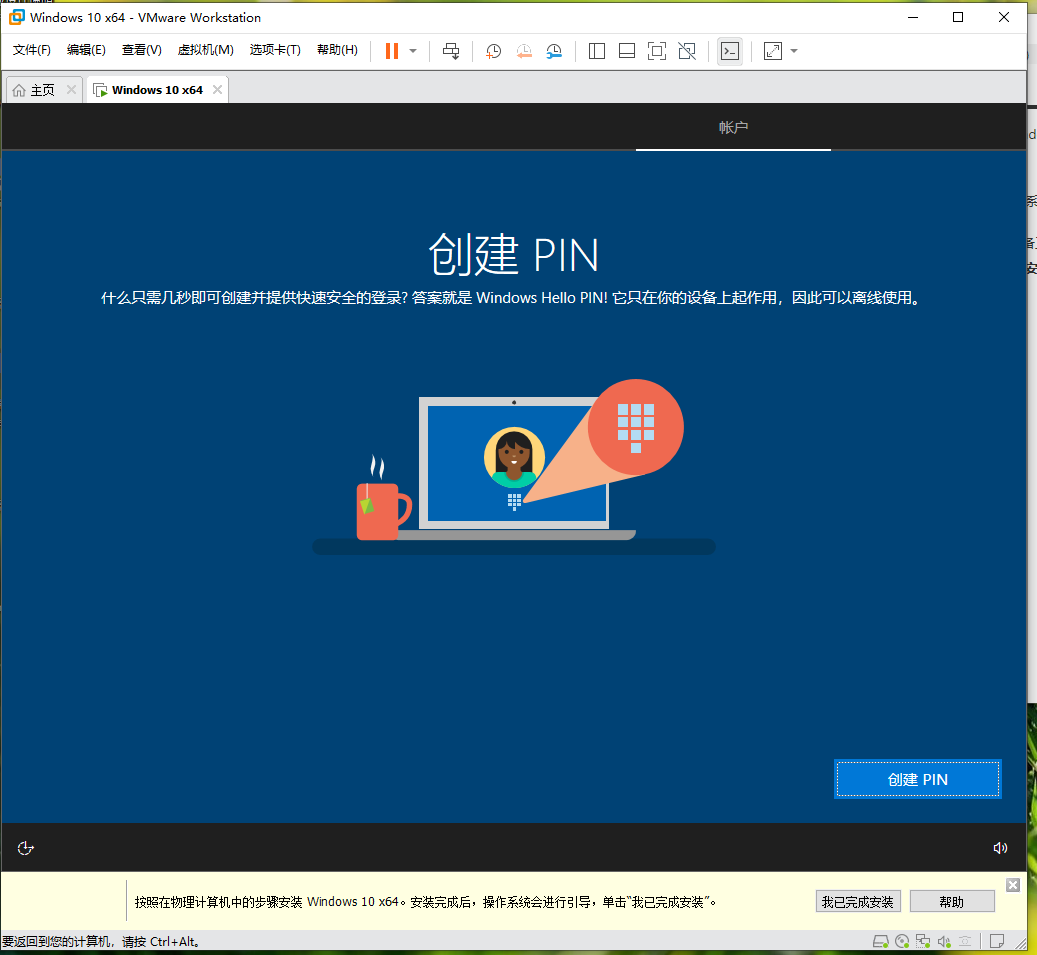1037x955 pixels.
Task: Click the 创建 PIN heading text
Action: 514,255
